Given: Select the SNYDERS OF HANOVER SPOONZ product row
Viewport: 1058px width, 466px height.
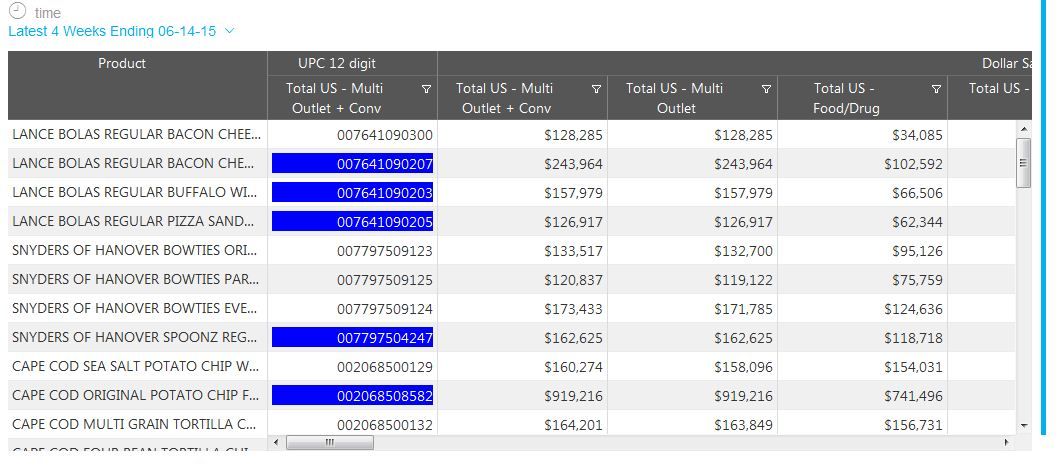Looking at the screenshot, I should tap(136, 338).
